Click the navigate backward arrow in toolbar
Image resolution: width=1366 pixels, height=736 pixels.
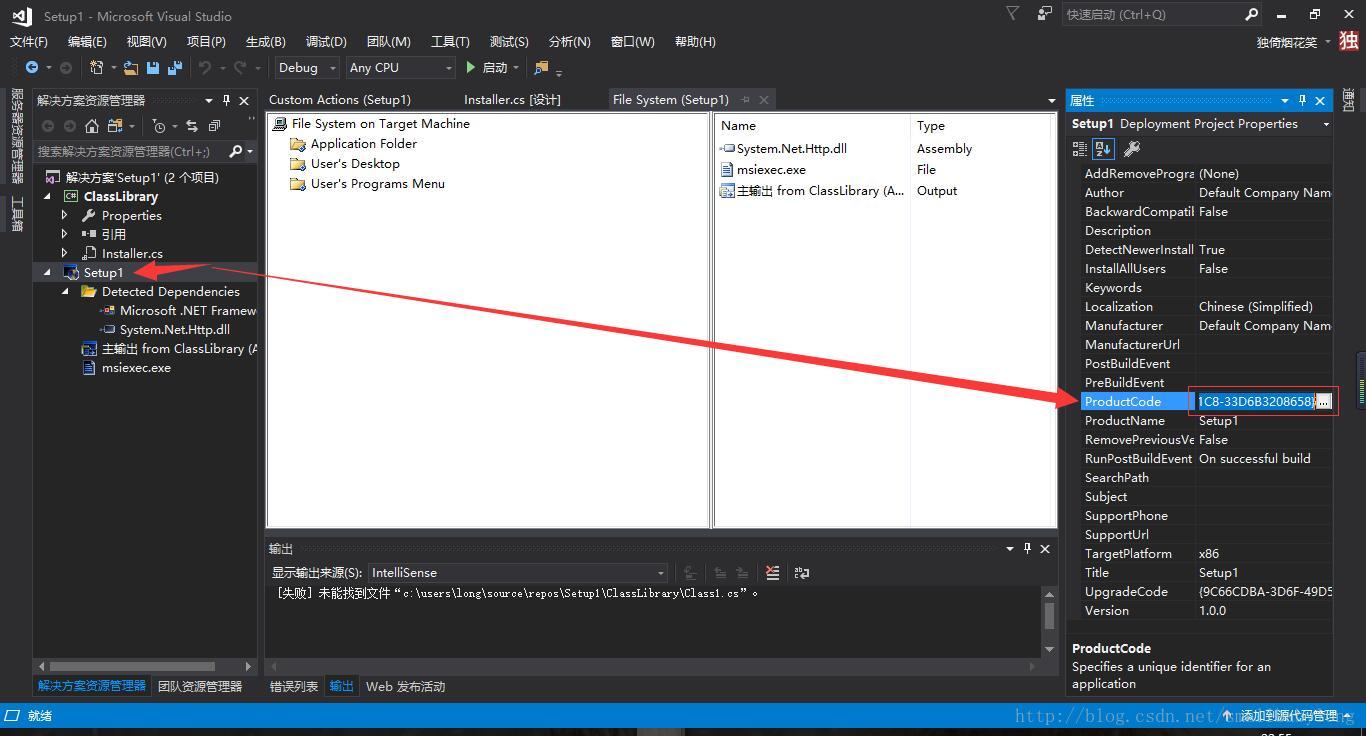(32, 67)
